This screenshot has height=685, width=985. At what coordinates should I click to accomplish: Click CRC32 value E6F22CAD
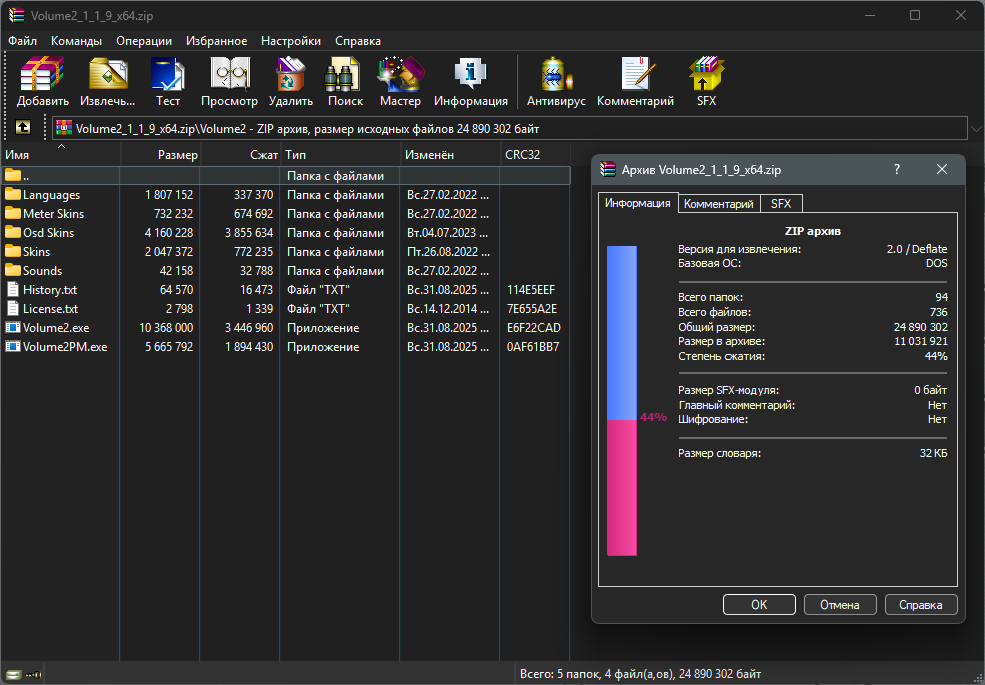tap(534, 328)
